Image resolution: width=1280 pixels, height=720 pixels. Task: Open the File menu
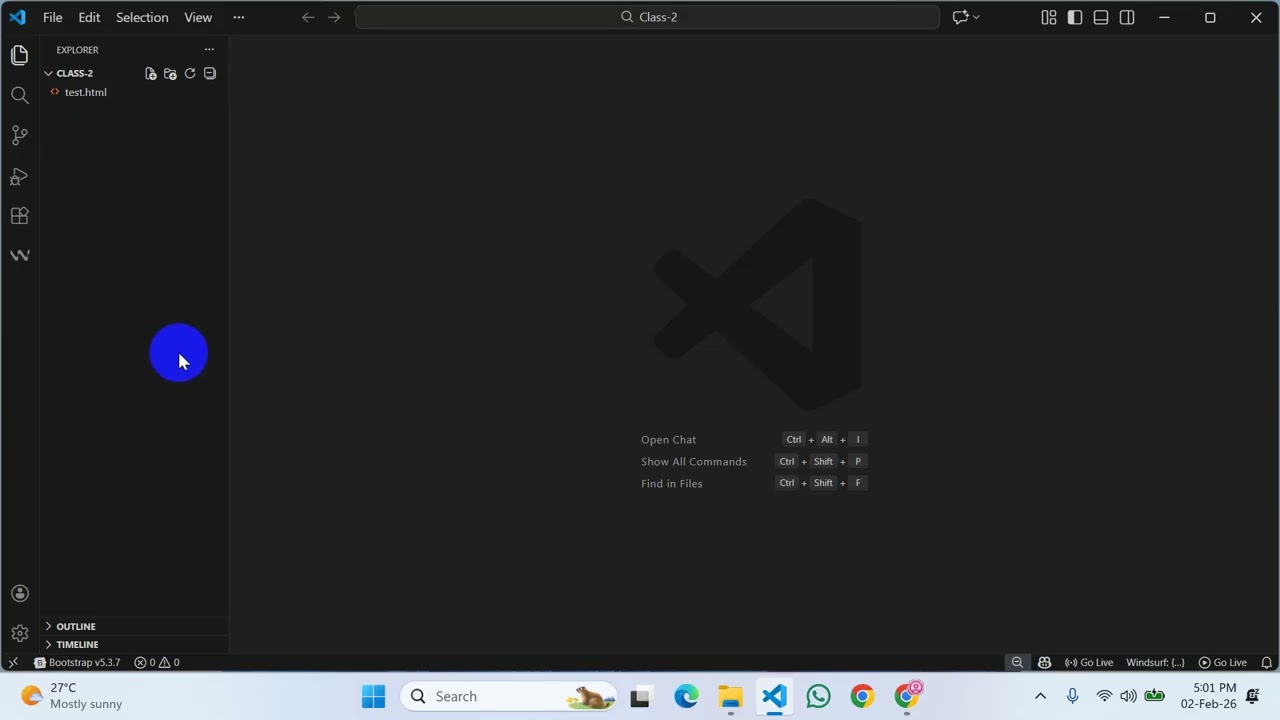coord(53,17)
